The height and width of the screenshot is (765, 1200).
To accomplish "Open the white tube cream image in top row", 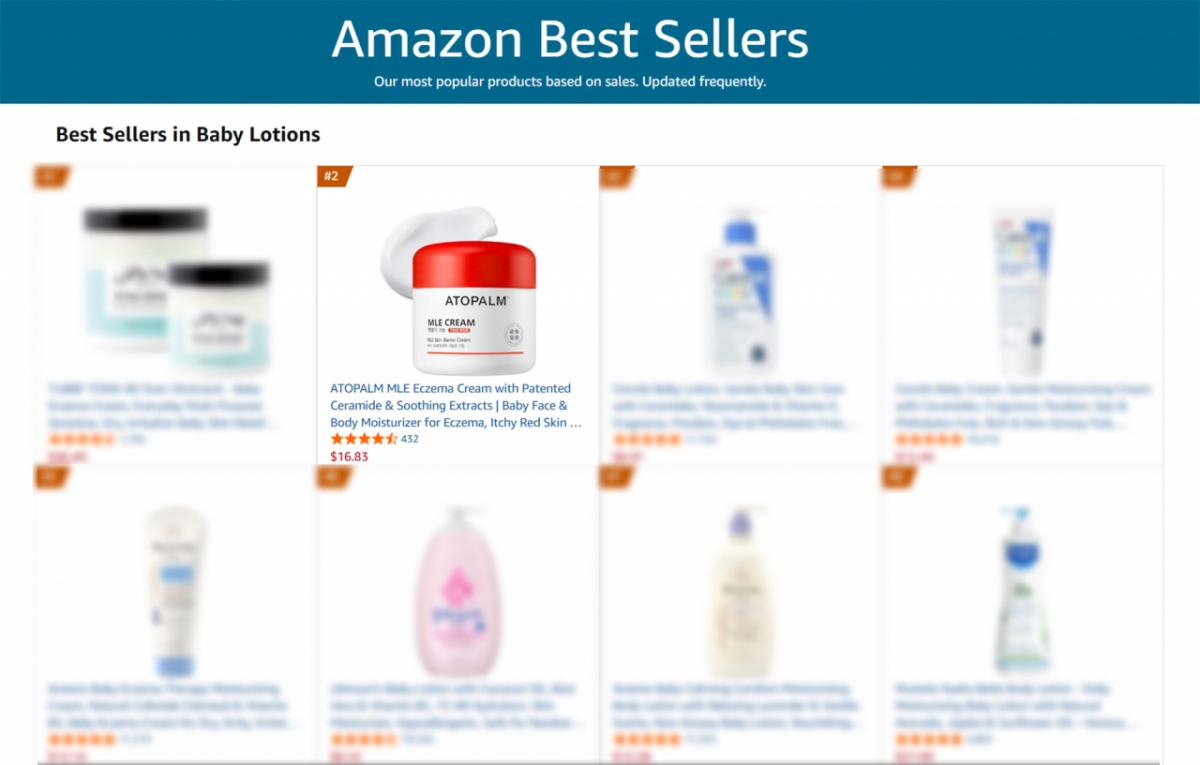I will pyautogui.click(x=1022, y=290).
